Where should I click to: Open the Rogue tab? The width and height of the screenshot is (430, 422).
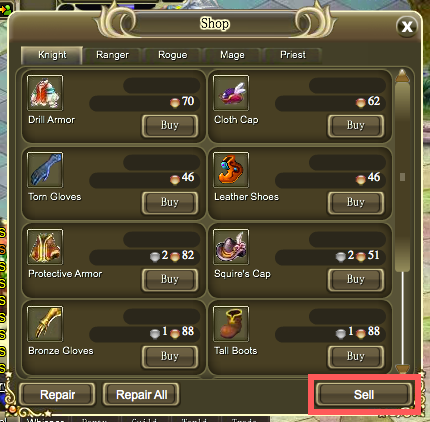pyautogui.click(x=172, y=55)
